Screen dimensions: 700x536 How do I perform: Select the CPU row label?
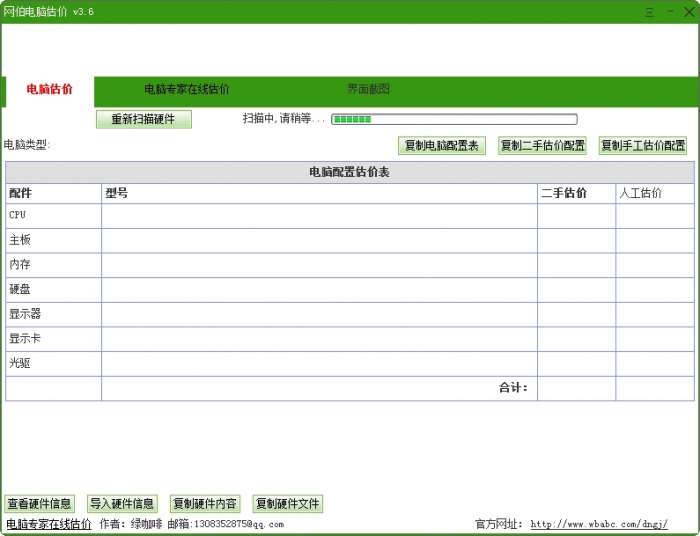click(x=17, y=215)
